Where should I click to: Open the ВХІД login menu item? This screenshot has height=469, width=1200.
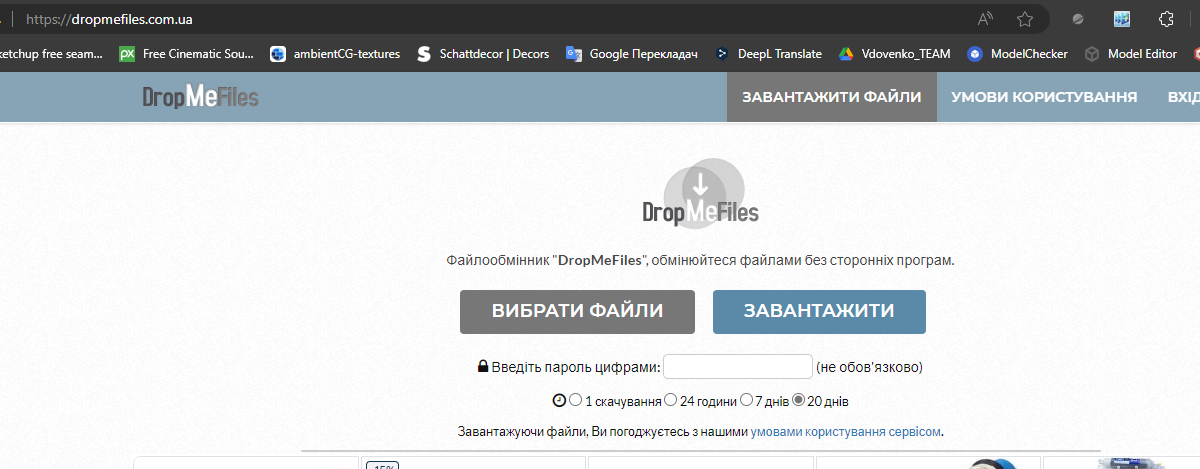1183,97
